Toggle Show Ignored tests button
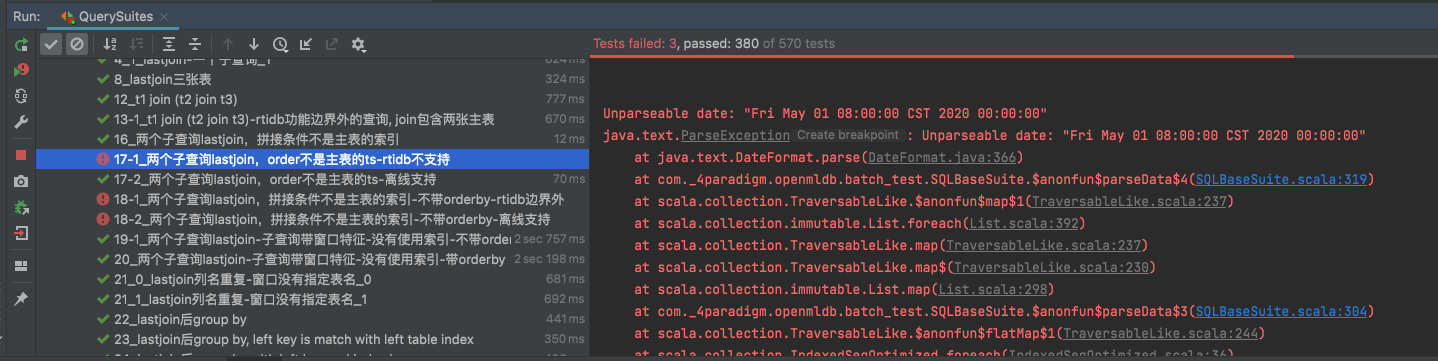The height and width of the screenshot is (361, 1438). (77, 44)
